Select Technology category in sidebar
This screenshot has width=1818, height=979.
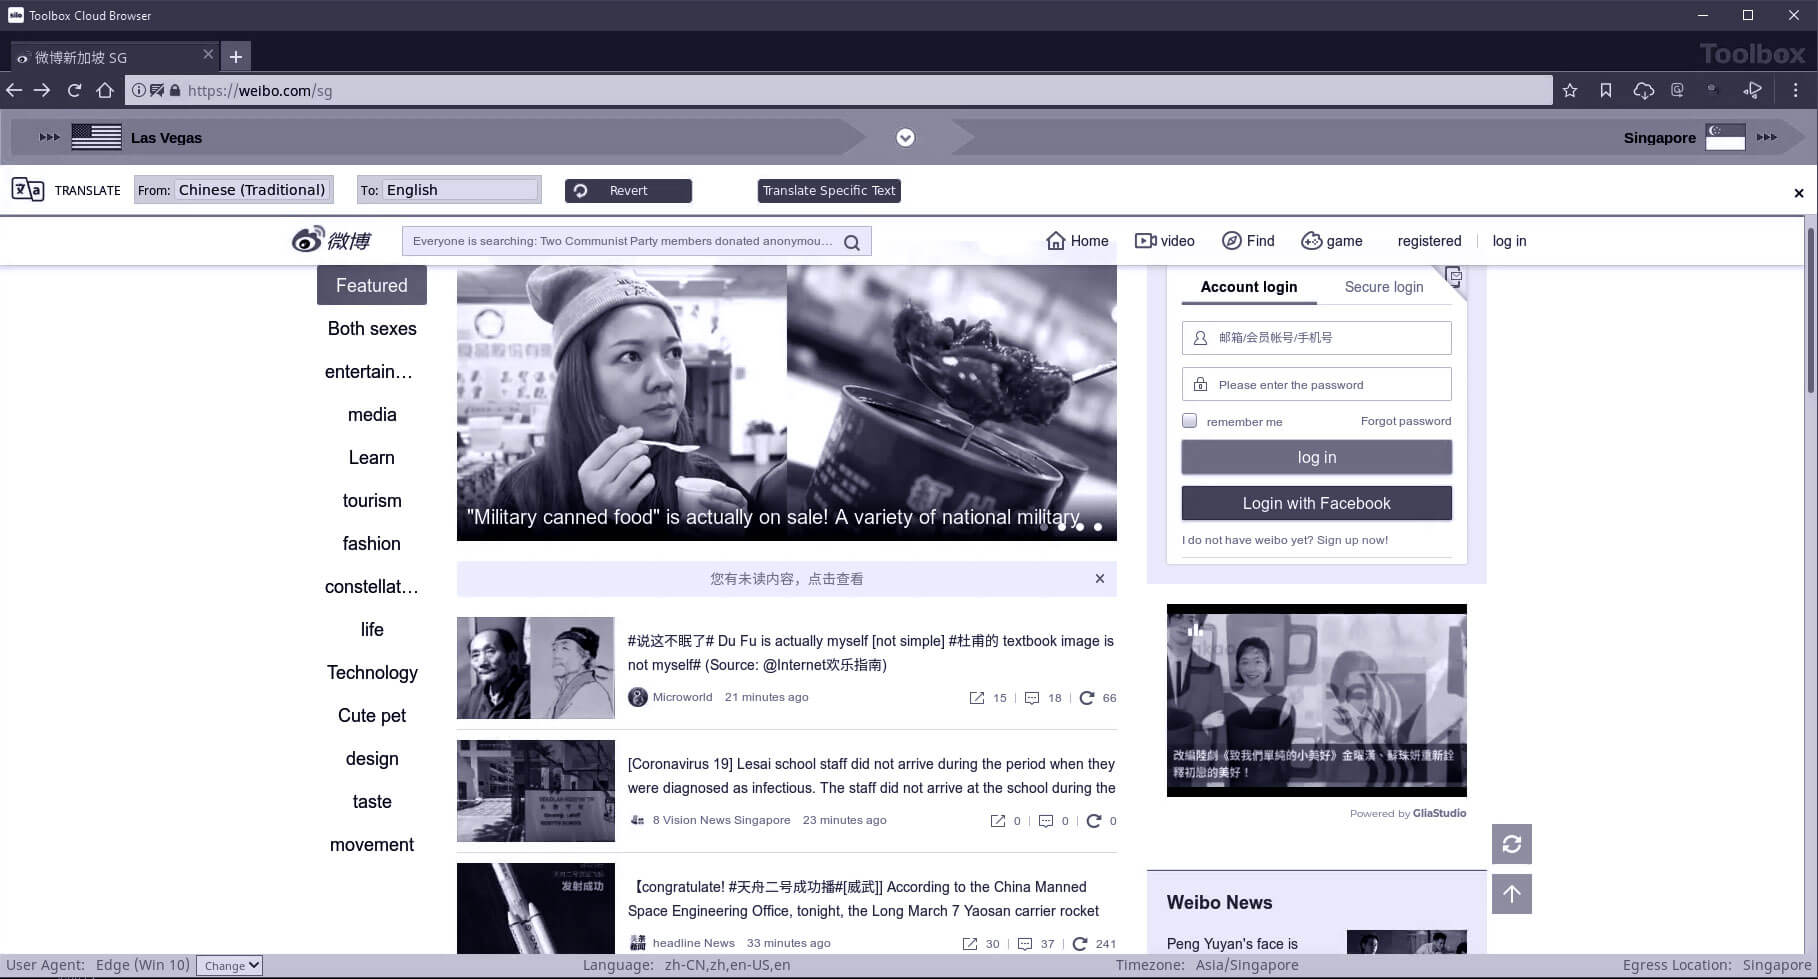tap(372, 673)
